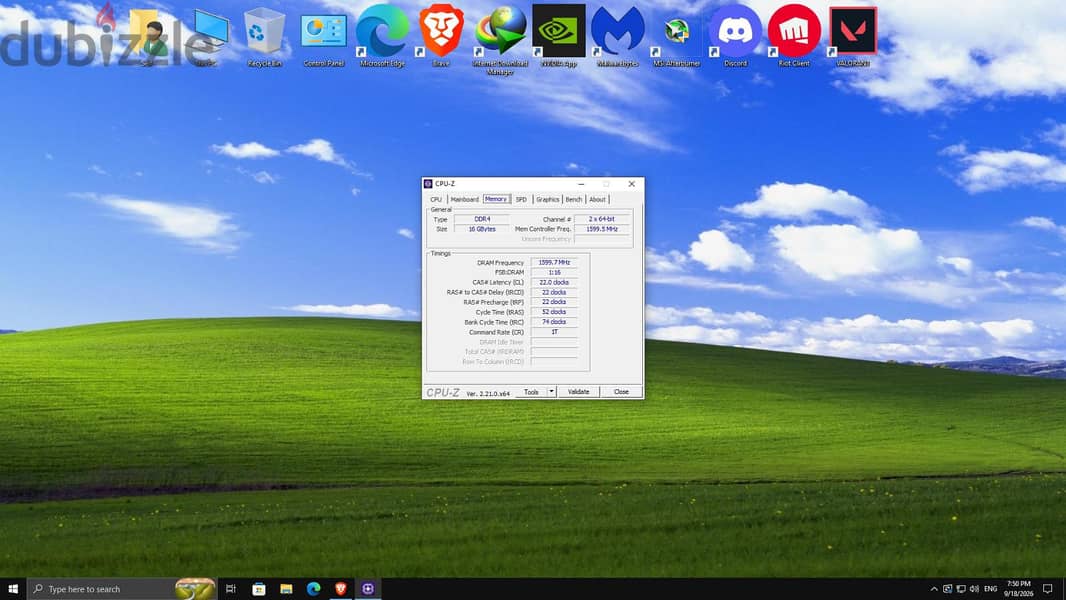
Task: Click the Bank Cycle Time value 74 clocks
Action: (554, 322)
